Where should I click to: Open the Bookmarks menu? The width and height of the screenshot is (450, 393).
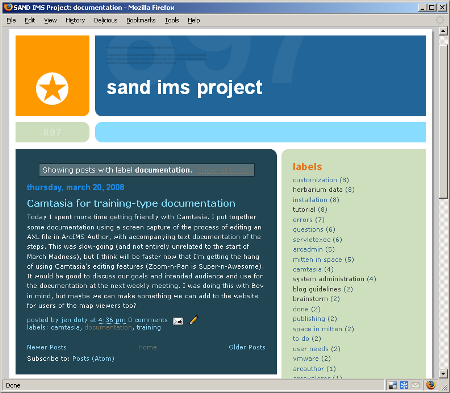(x=141, y=20)
